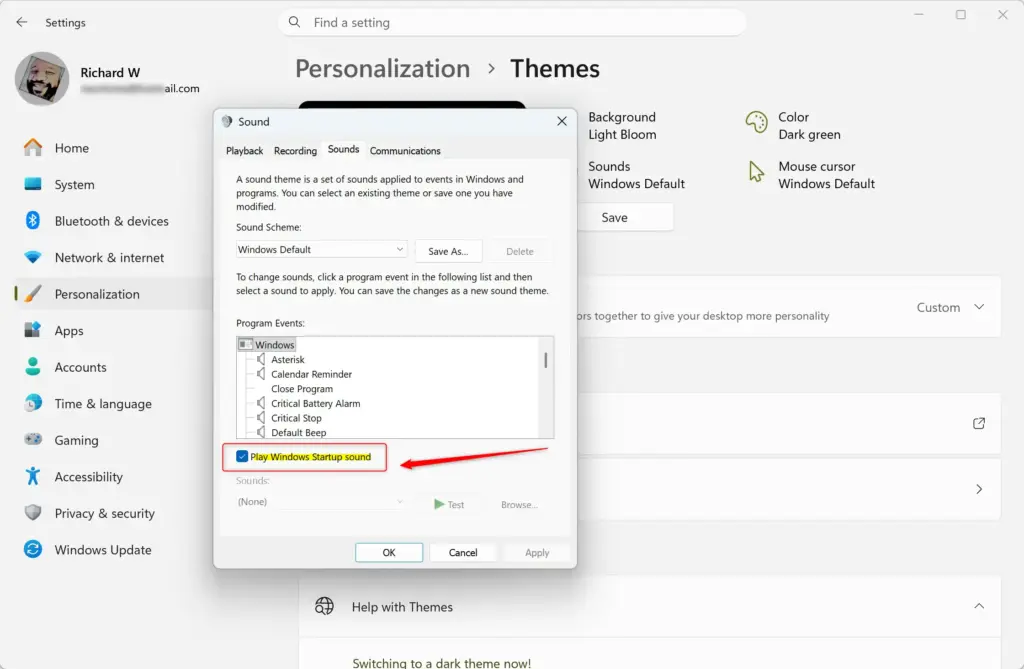Click speaker icon beside Default Beep

click(x=261, y=432)
